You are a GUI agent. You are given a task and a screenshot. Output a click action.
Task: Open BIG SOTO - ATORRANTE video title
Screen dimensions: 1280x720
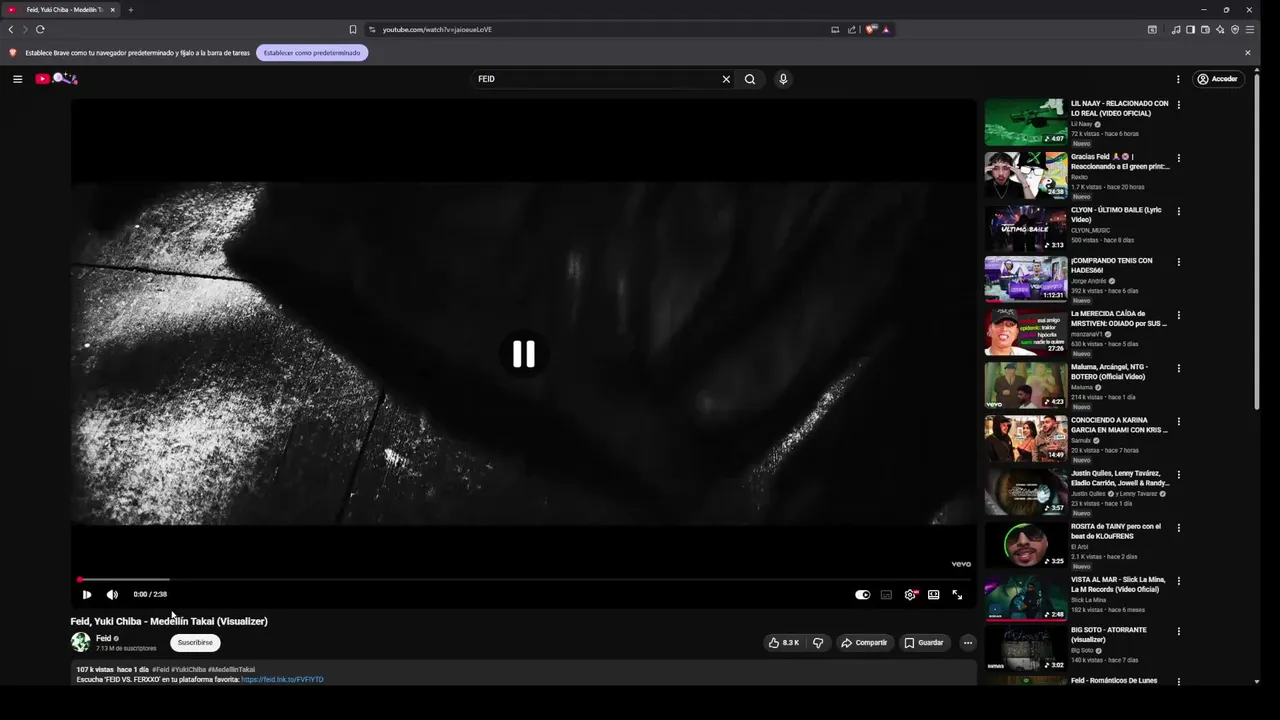click(1109, 635)
